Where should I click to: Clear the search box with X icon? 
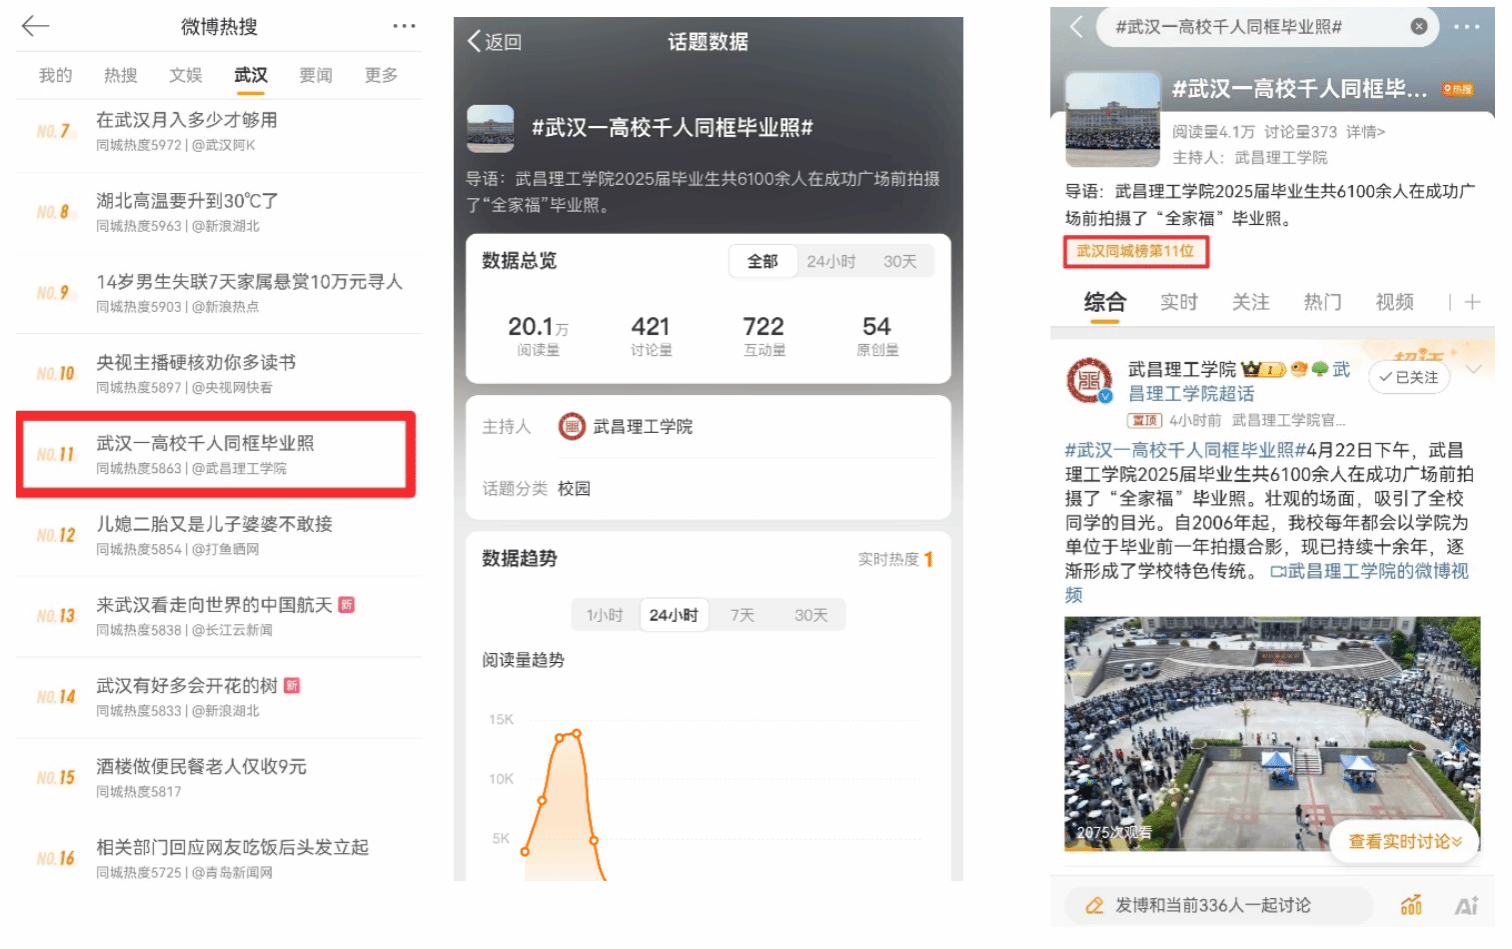pos(1419,27)
